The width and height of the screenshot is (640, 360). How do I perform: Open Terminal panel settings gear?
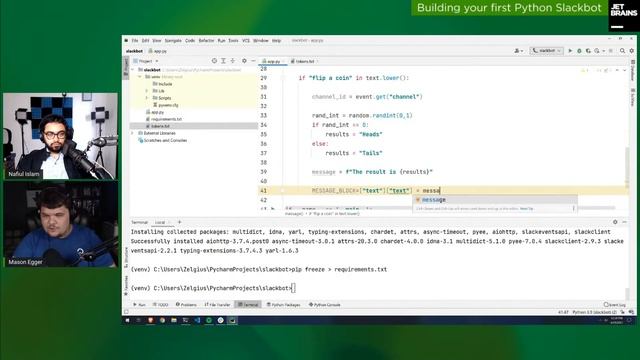[x=615, y=222]
